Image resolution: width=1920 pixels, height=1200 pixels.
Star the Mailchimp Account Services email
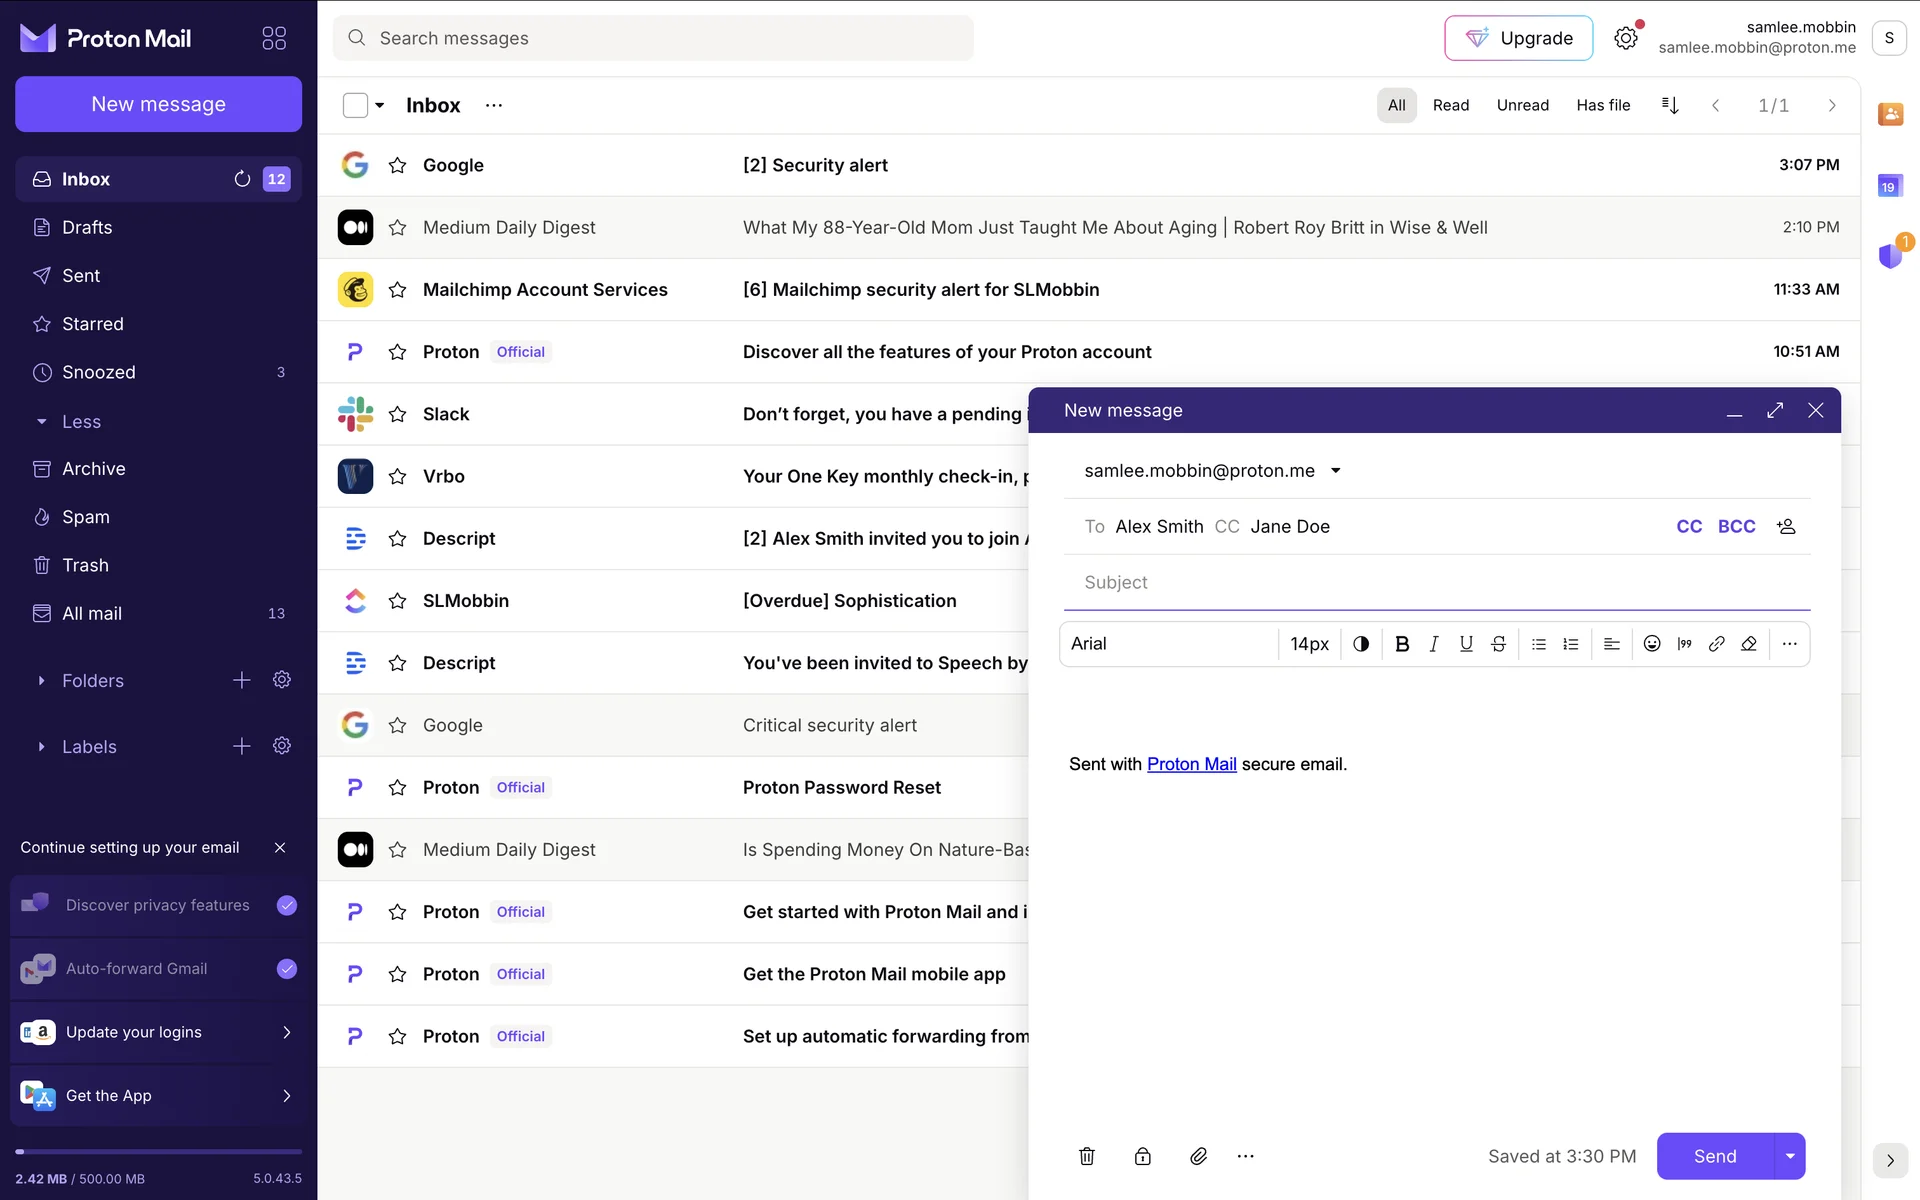coord(397,290)
